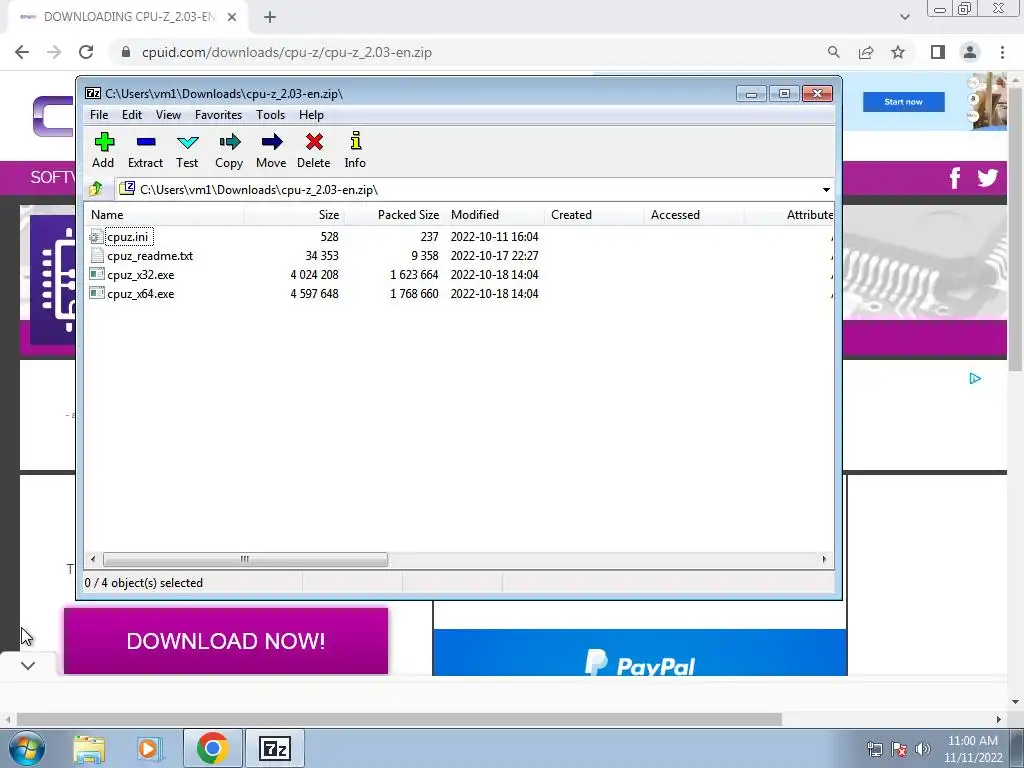Image resolution: width=1024 pixels, height=768 pixels.
Task: Click the Windows Start button
Action: 26,748
